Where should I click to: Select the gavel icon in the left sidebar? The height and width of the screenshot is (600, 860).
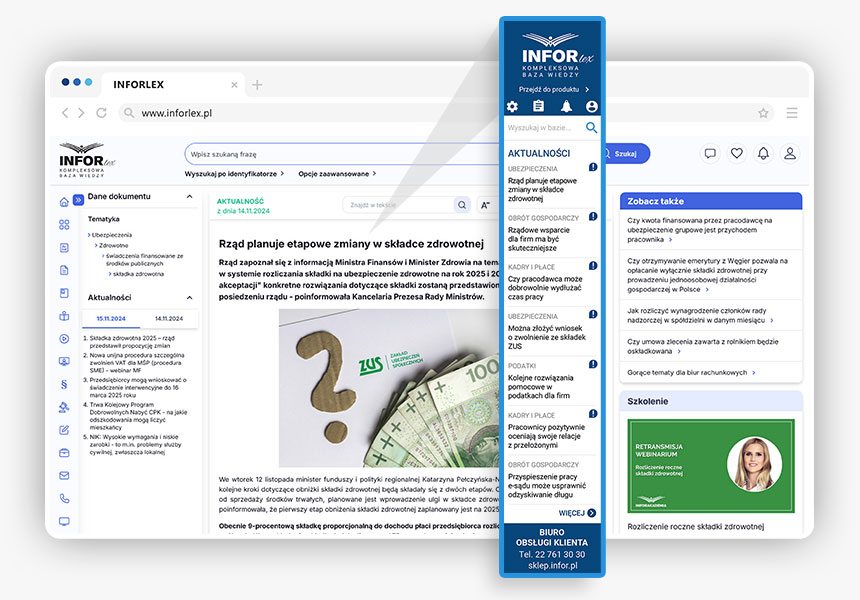(x=64, y=407)
